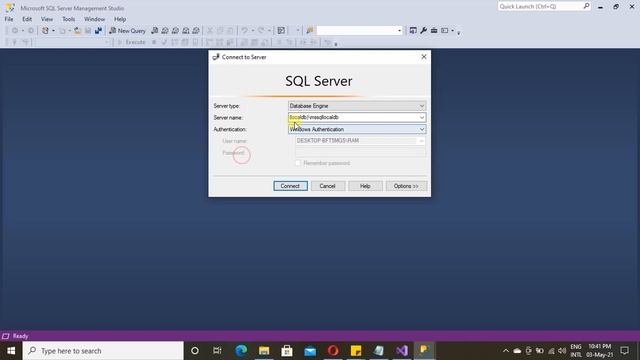Open the Tools menu
The height and width of the screenshot is (360, 640).
tap(69, 19)
